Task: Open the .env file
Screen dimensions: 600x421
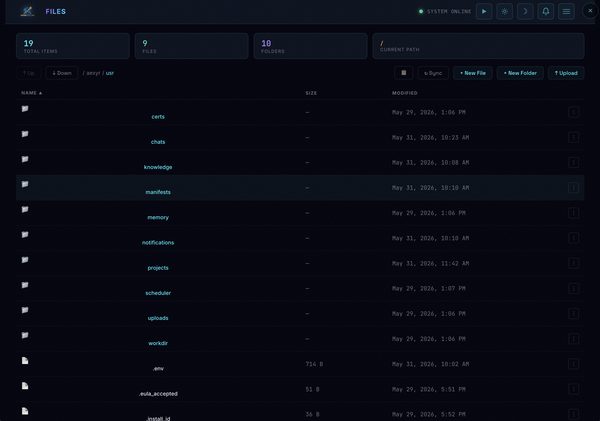Action: pyautogui.click(x=158, y=369)
